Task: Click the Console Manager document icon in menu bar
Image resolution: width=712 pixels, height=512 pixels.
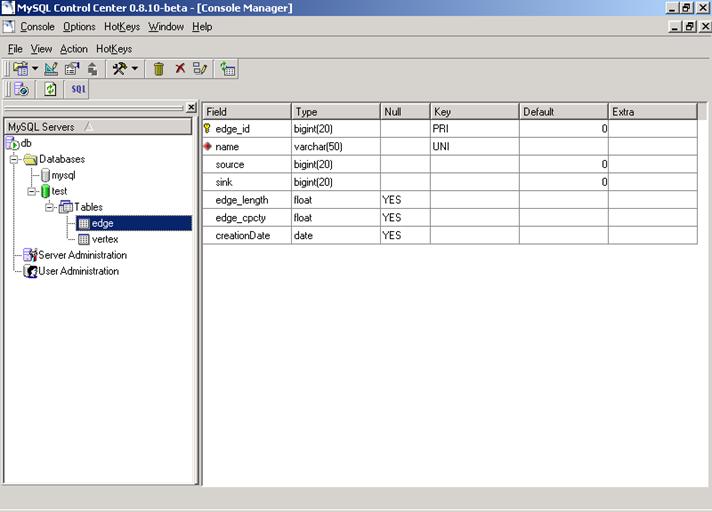Action: (9, 27)
